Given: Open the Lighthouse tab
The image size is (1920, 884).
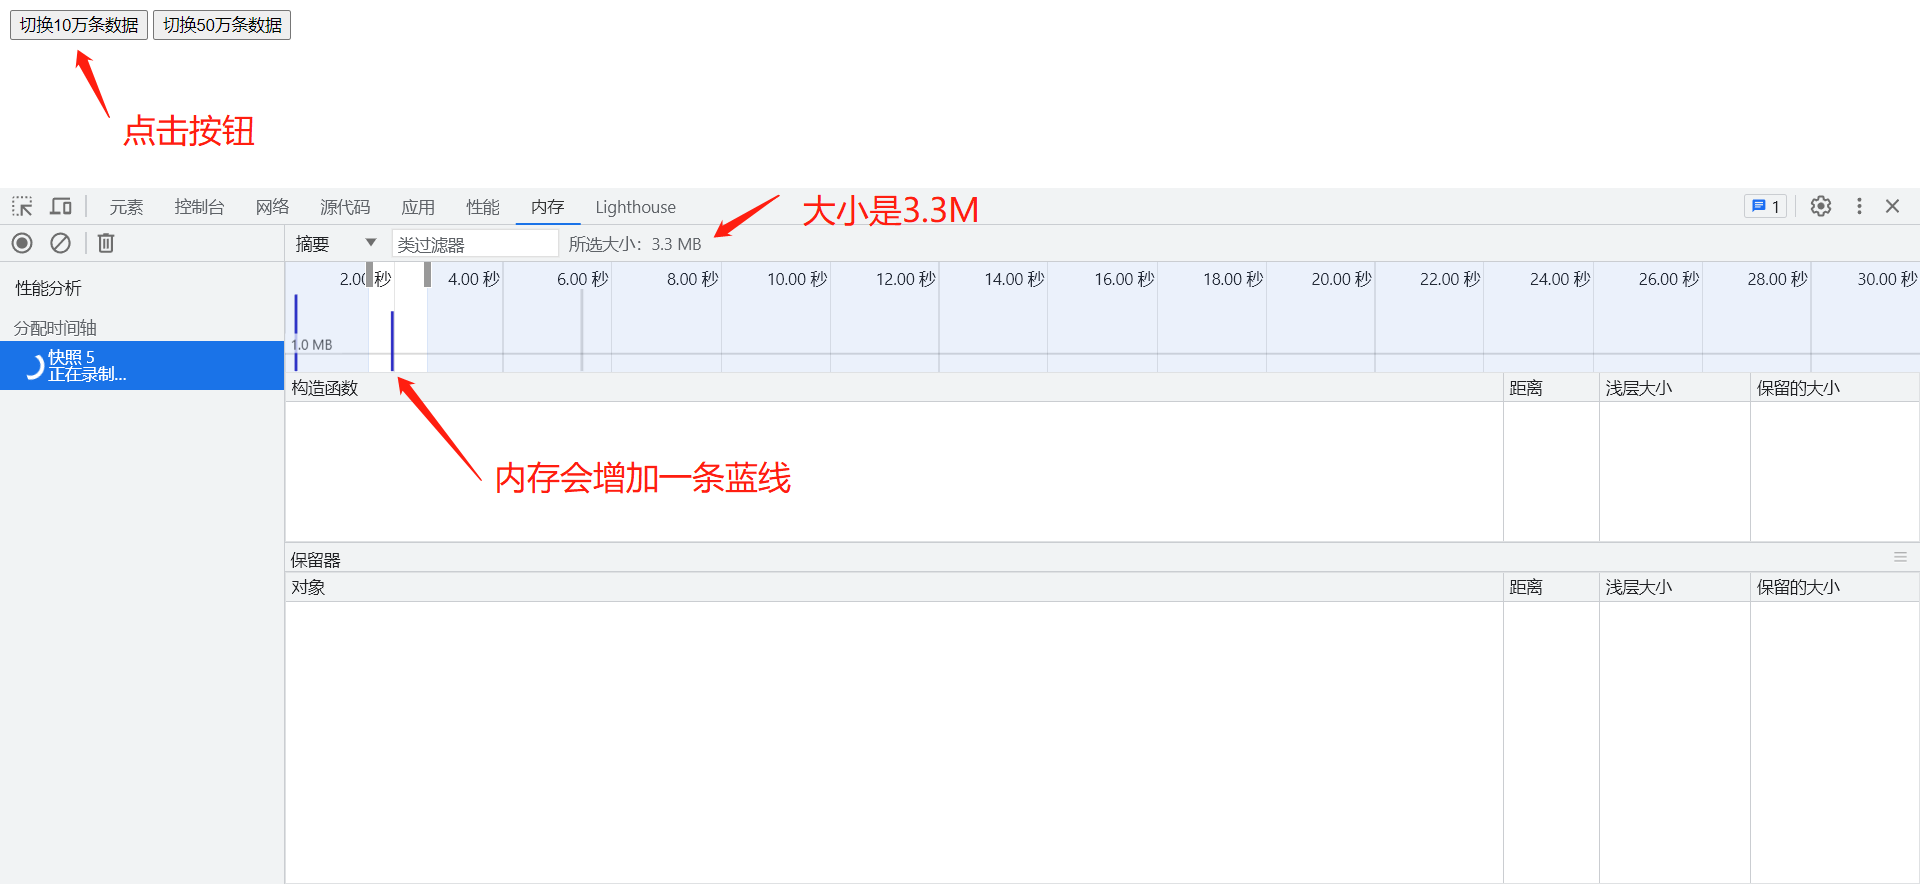Looking at the screenshot, I should (636, 207).
